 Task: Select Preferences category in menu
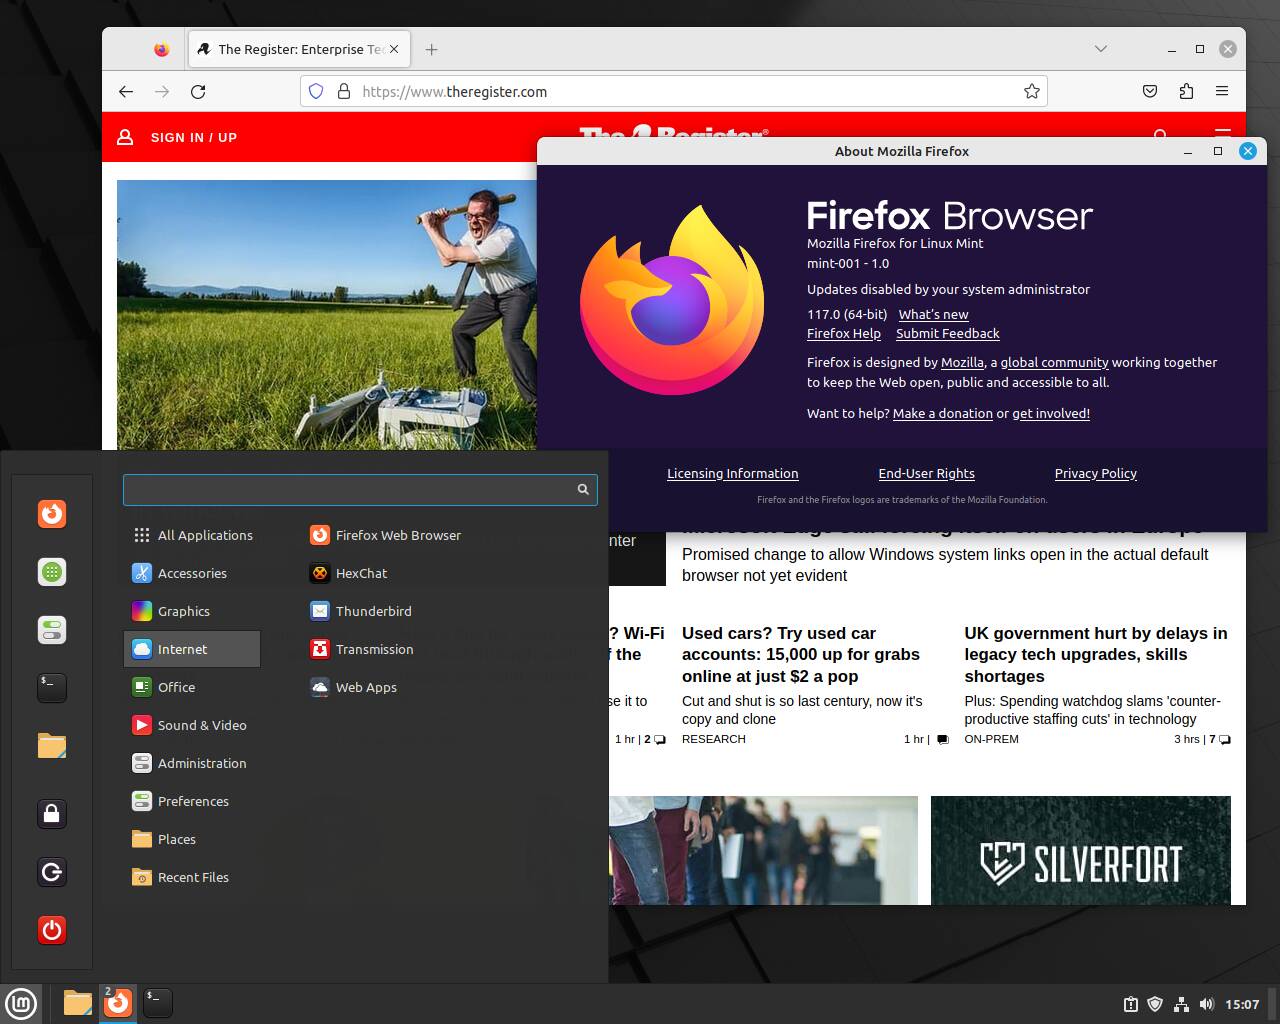[x=192, y=801]
